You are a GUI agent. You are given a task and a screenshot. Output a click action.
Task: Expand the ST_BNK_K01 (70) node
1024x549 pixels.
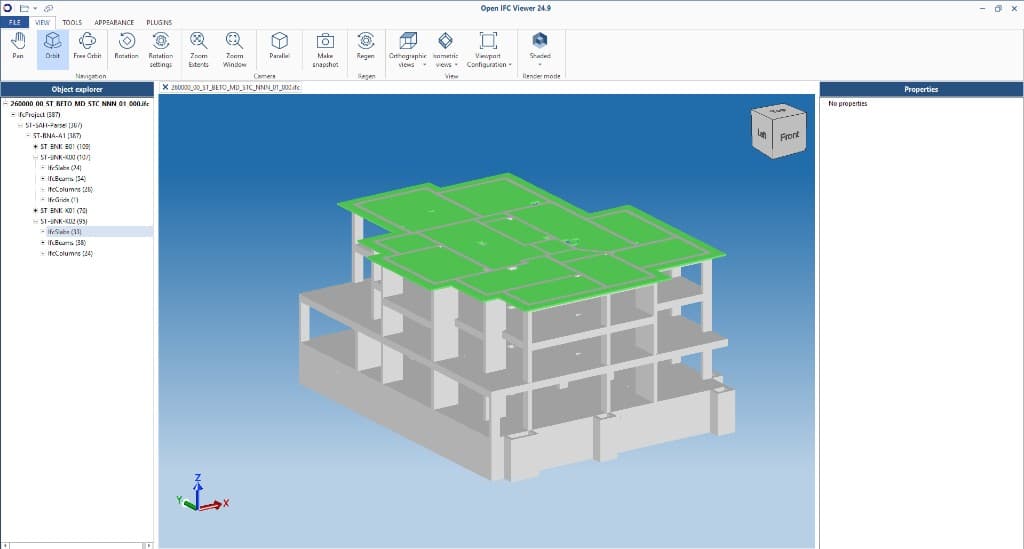click(x=35, y=211)
